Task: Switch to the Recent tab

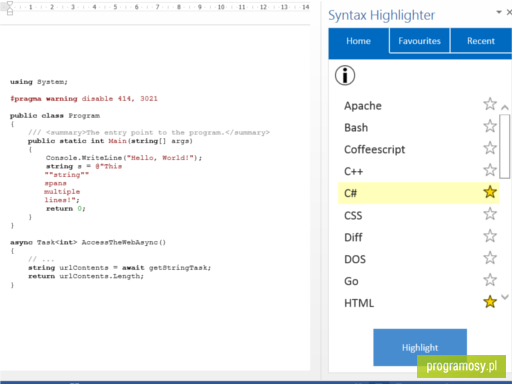Action: click(x=481, y=41)
